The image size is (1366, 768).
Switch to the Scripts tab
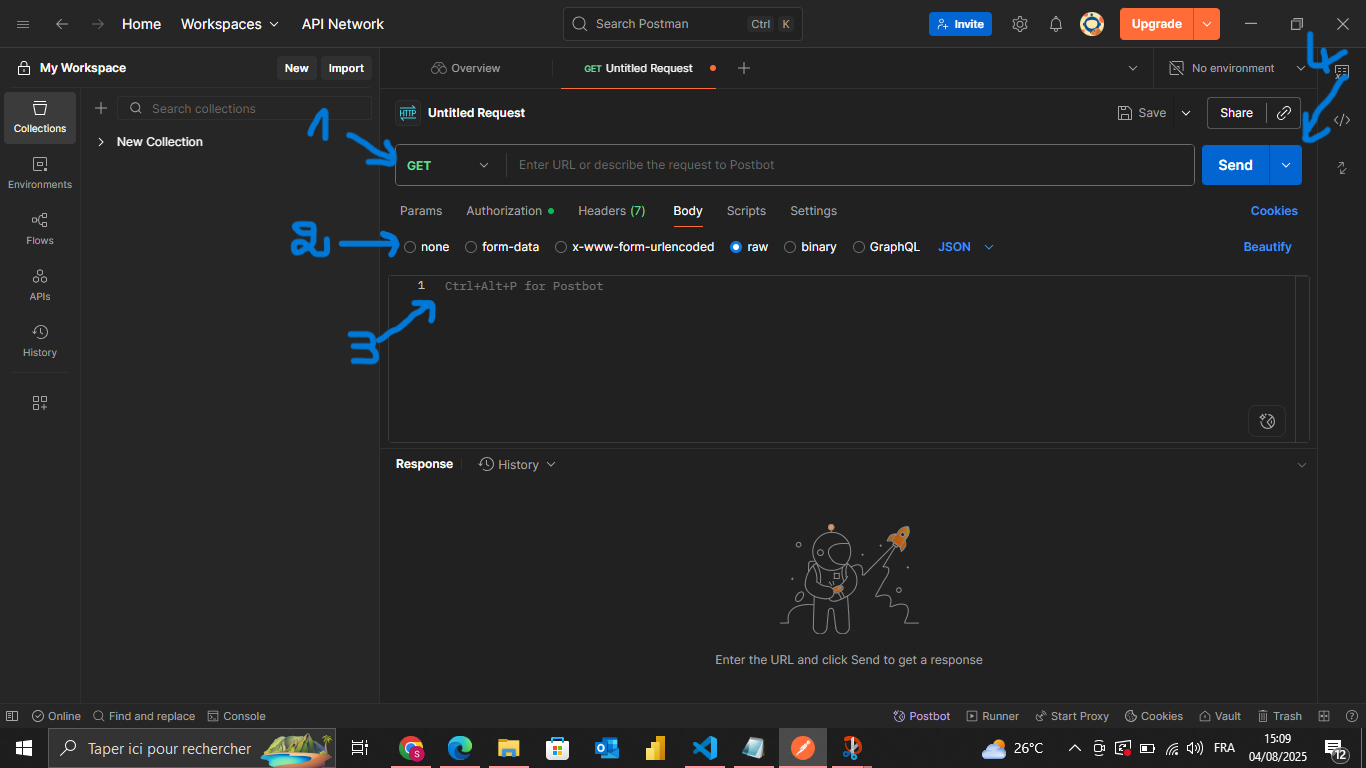746,211
